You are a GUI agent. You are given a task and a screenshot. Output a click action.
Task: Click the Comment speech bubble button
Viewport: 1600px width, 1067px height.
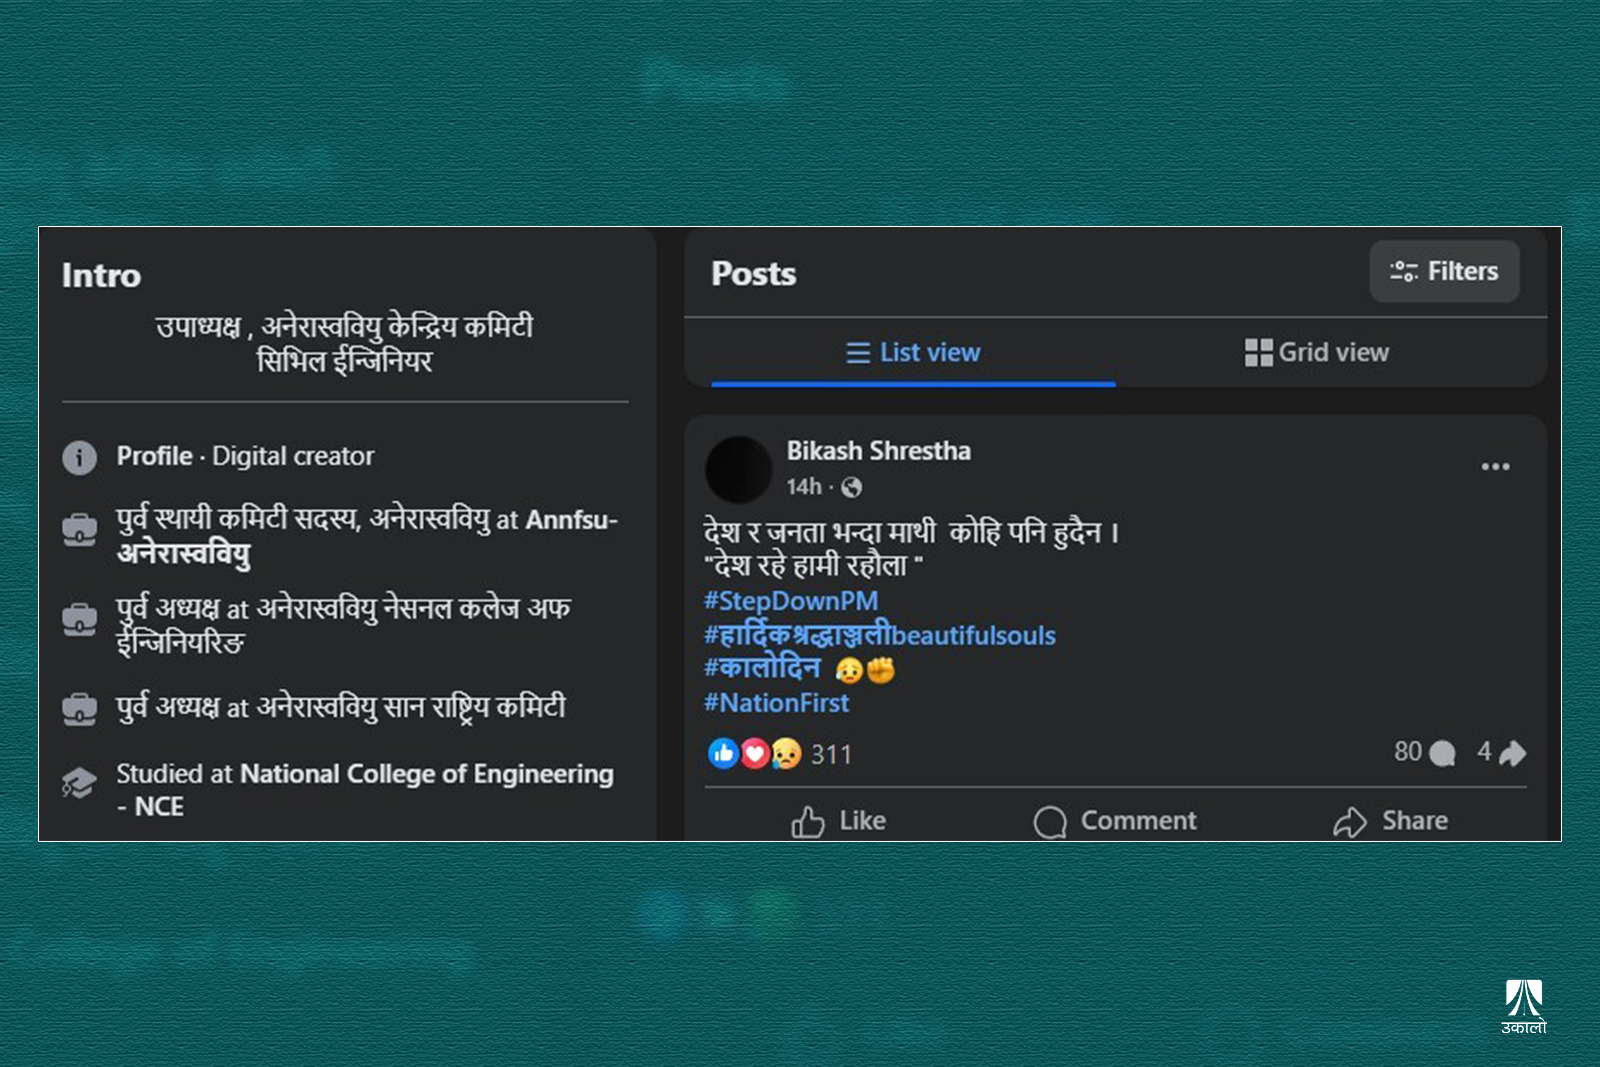click(1115, 821)
